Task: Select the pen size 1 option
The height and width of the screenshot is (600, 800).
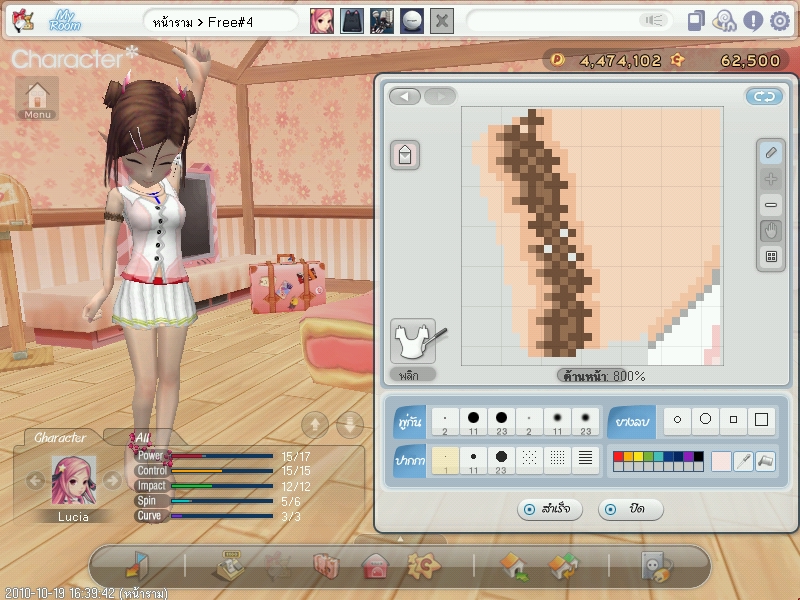Action: coord(445,461)
